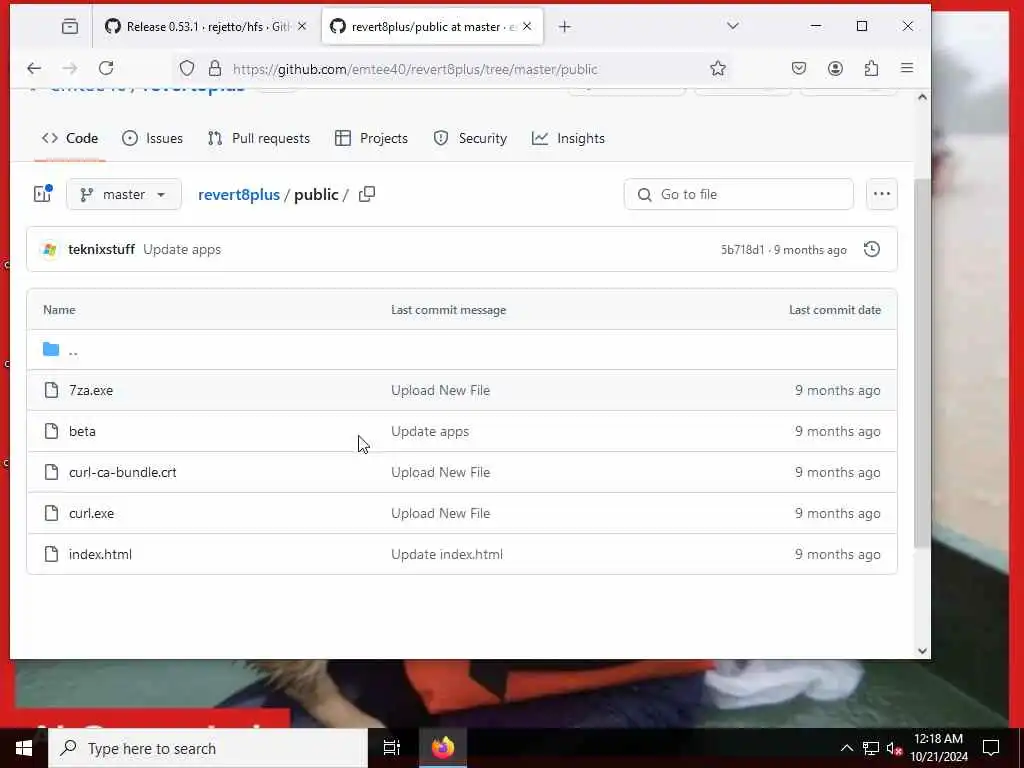This screenshot has width=1024, height=768.
Task: Open the more options ellipsis button
Action: click(x=882, y=194)
